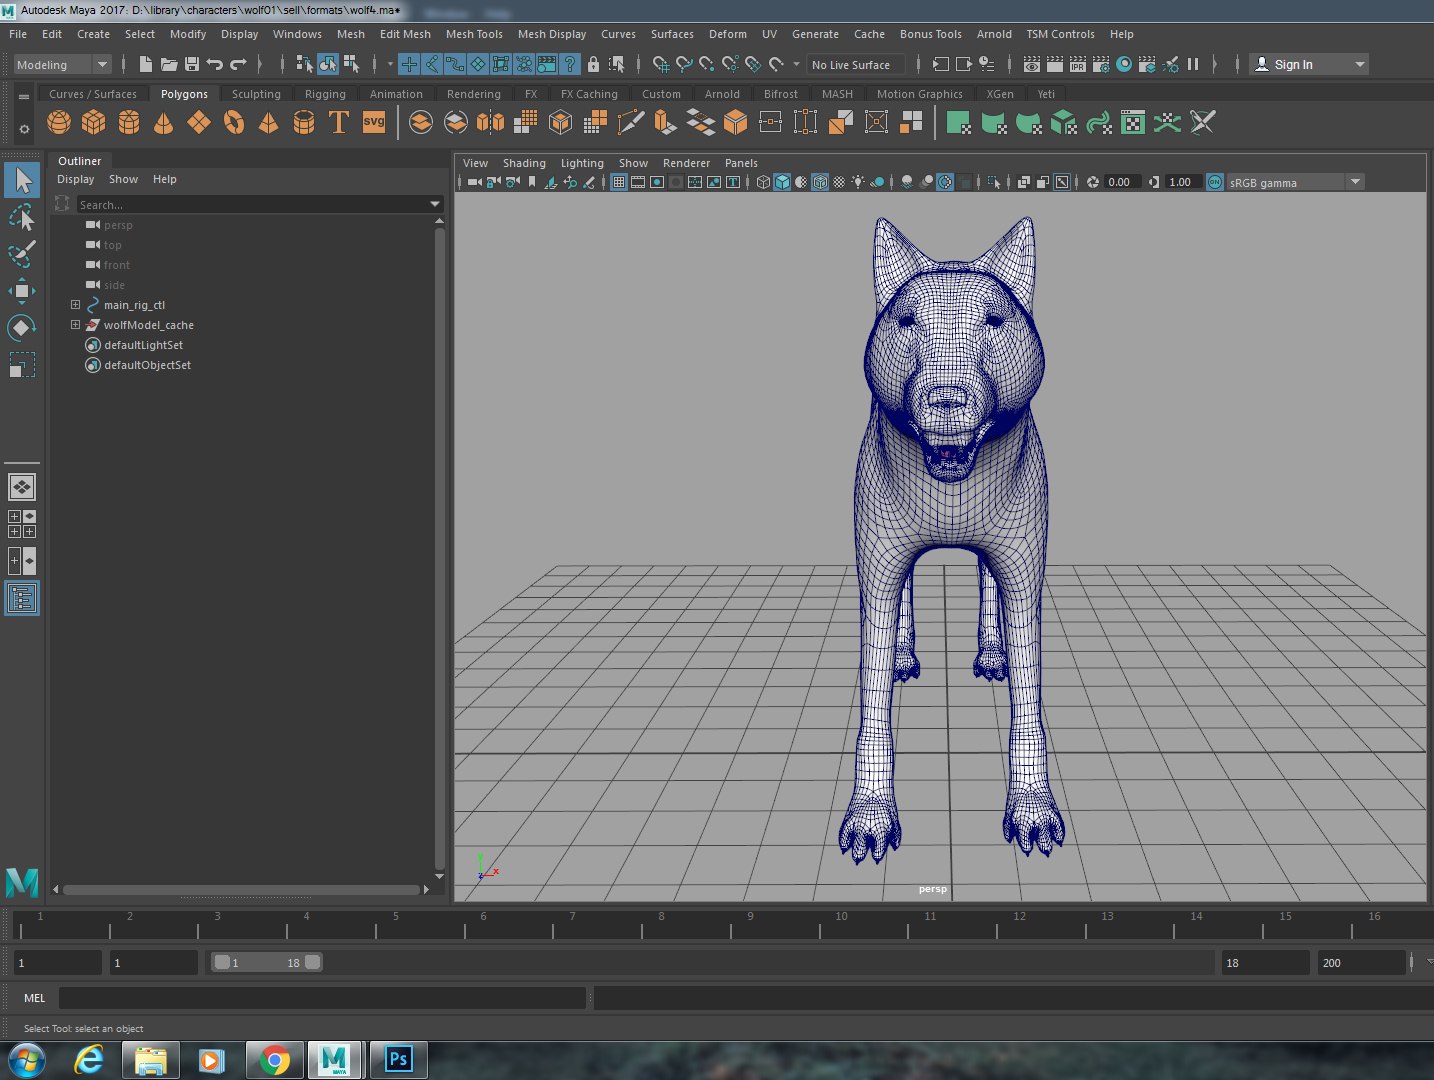The height and width of the screenshot is (1080, 1434).
Task: Activate the Move tool in the toolbox
Action: pyautogui.click(x=22, y=291)
